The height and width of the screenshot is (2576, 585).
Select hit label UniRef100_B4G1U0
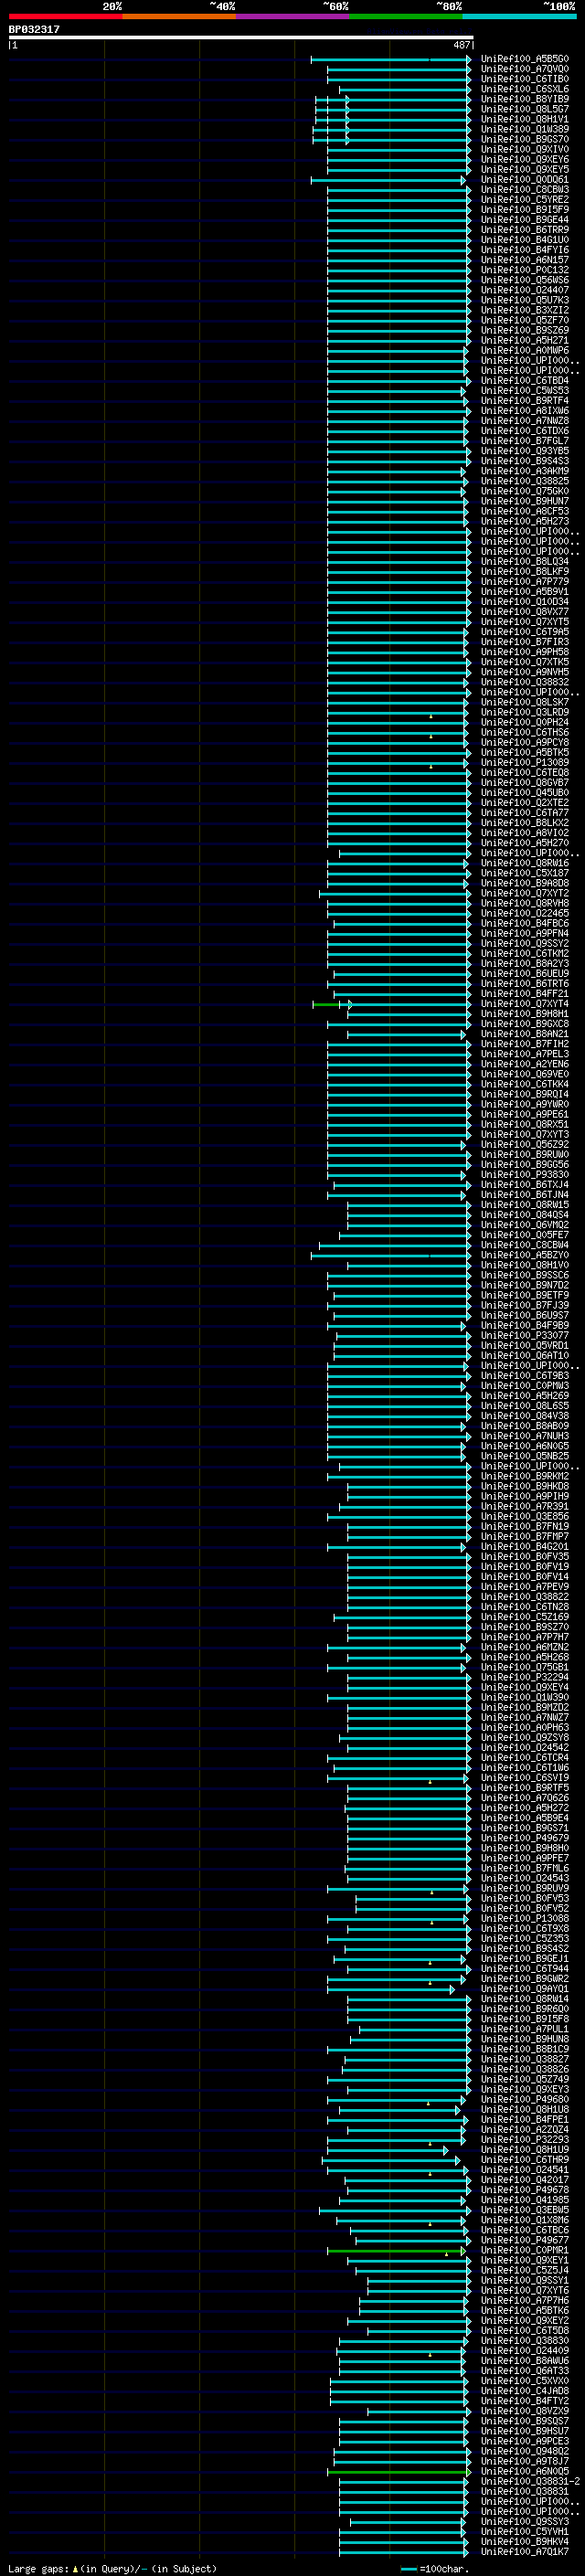(x=525, y=239)
